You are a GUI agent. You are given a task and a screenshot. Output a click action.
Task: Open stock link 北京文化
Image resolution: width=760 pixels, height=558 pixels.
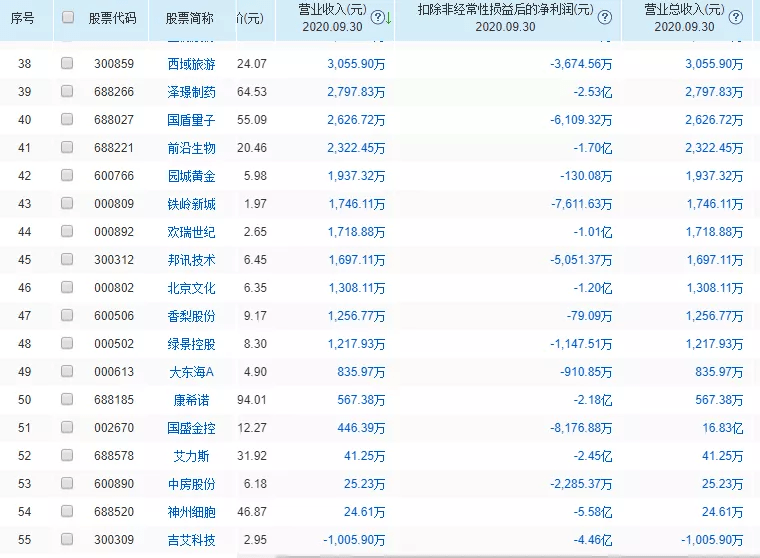click(191, 288)
